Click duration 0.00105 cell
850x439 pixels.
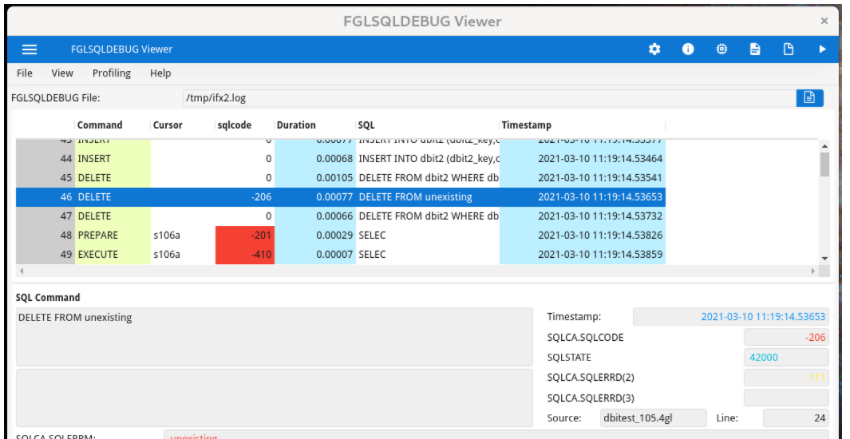point(315,178)
